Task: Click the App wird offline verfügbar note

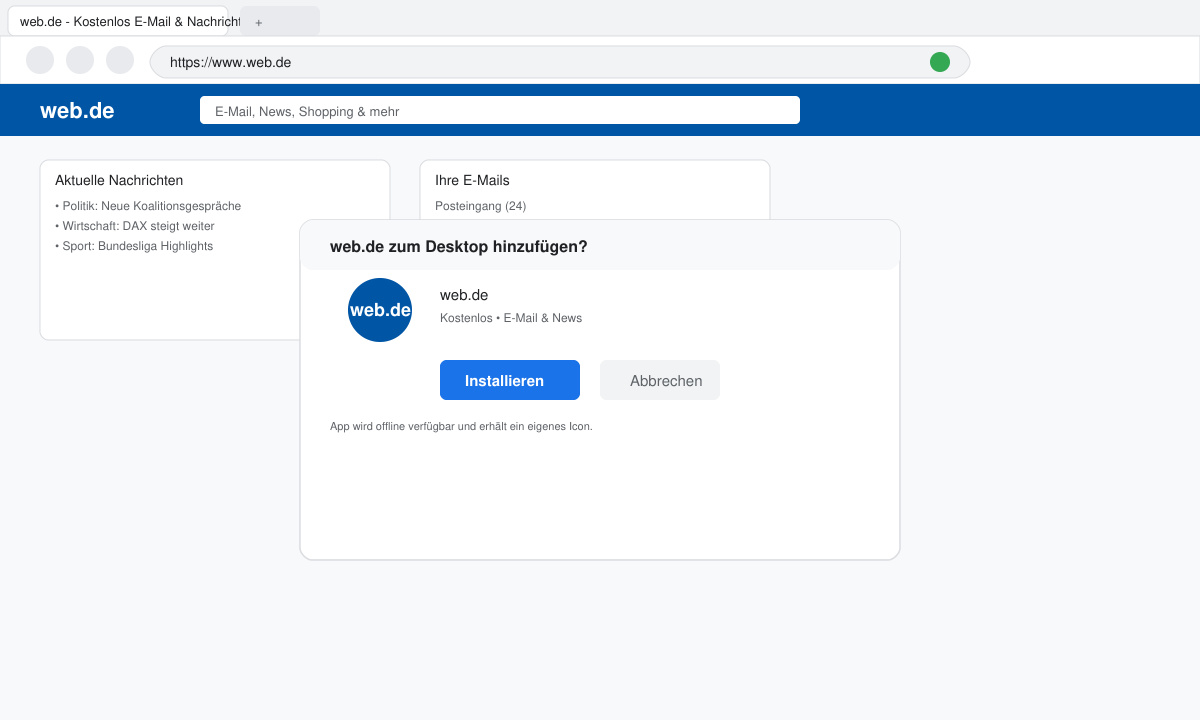Action: point(461,426)
